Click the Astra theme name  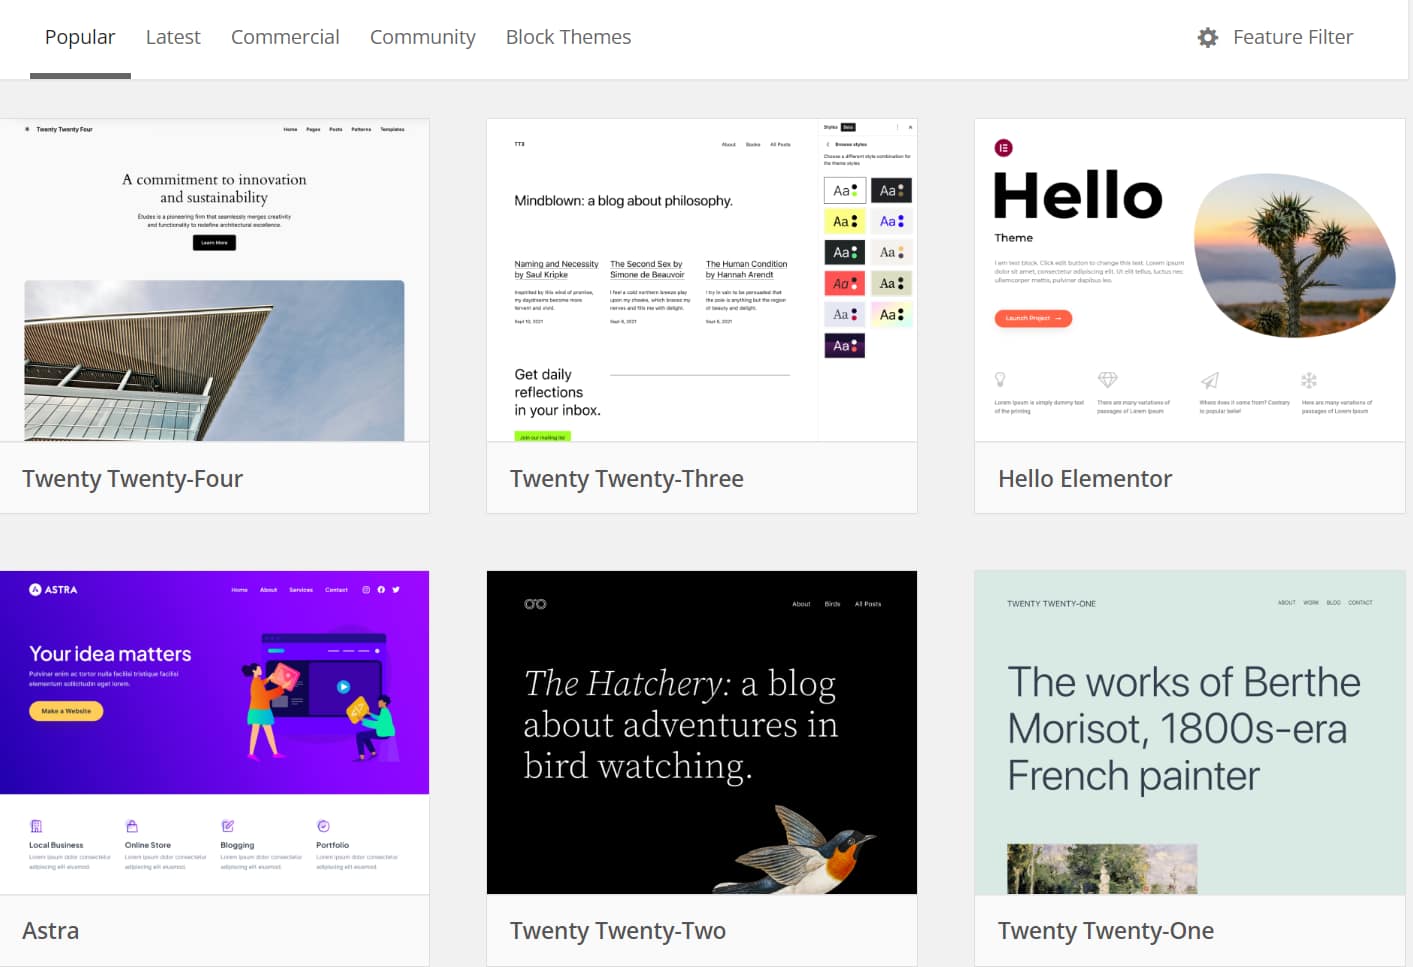pyautogui.click(x=51, y=931)
